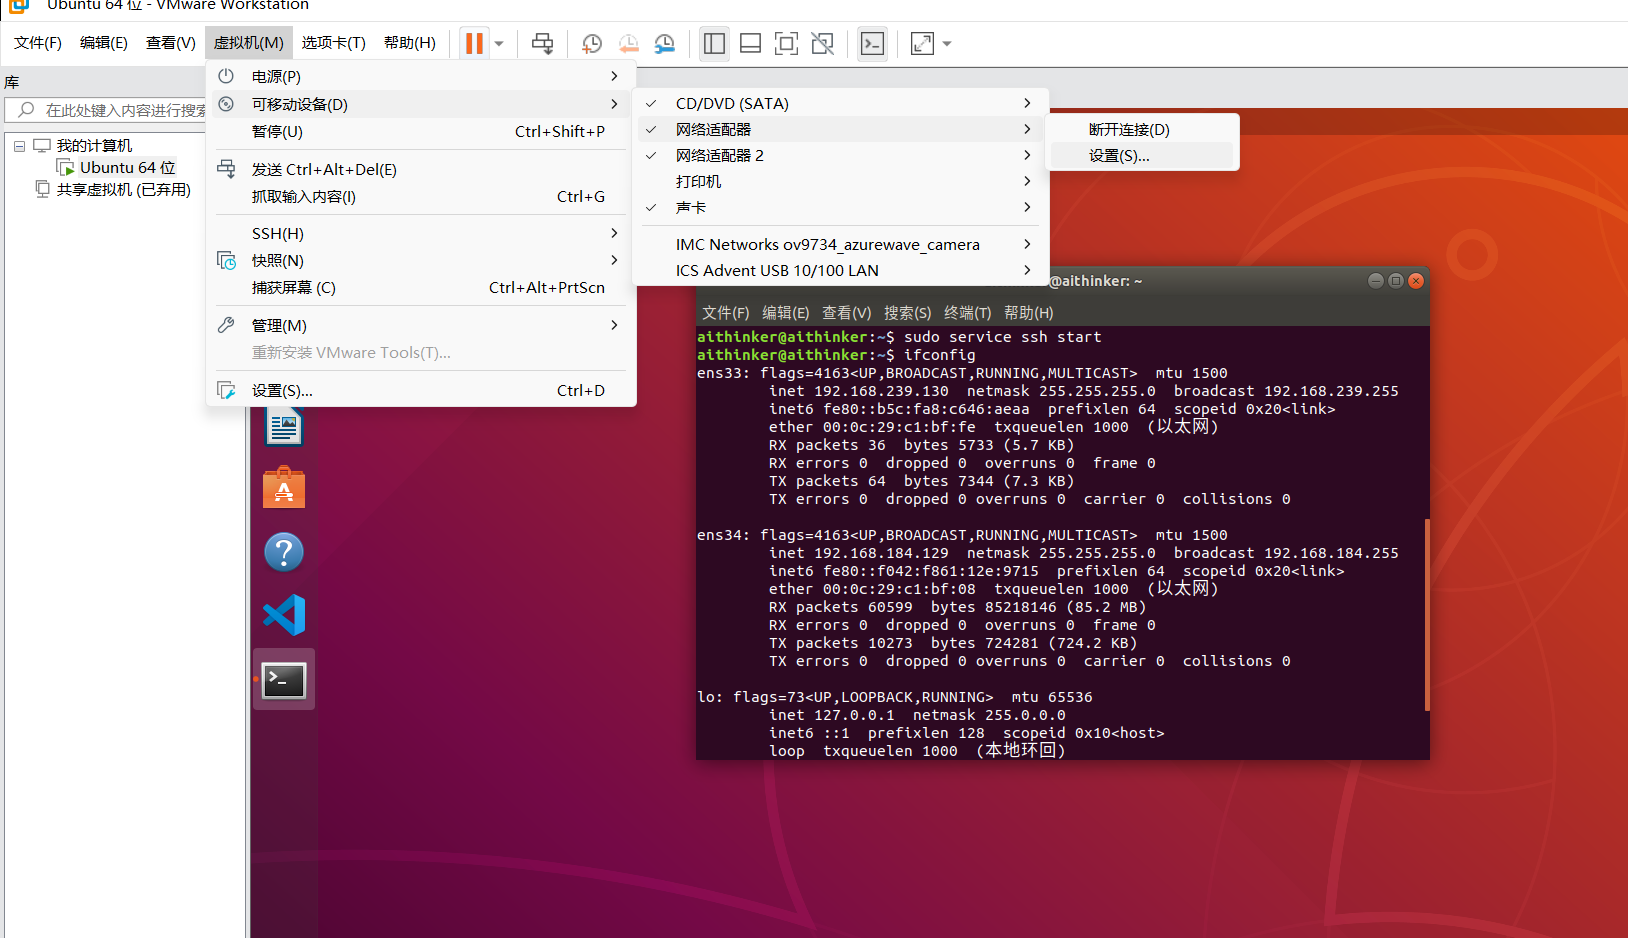The width and height of the screenshot is (1628, 938).
Task: Select 发送 Ctrl+Alt+Del(E) menu entry
Action: [x=421, y=169]
